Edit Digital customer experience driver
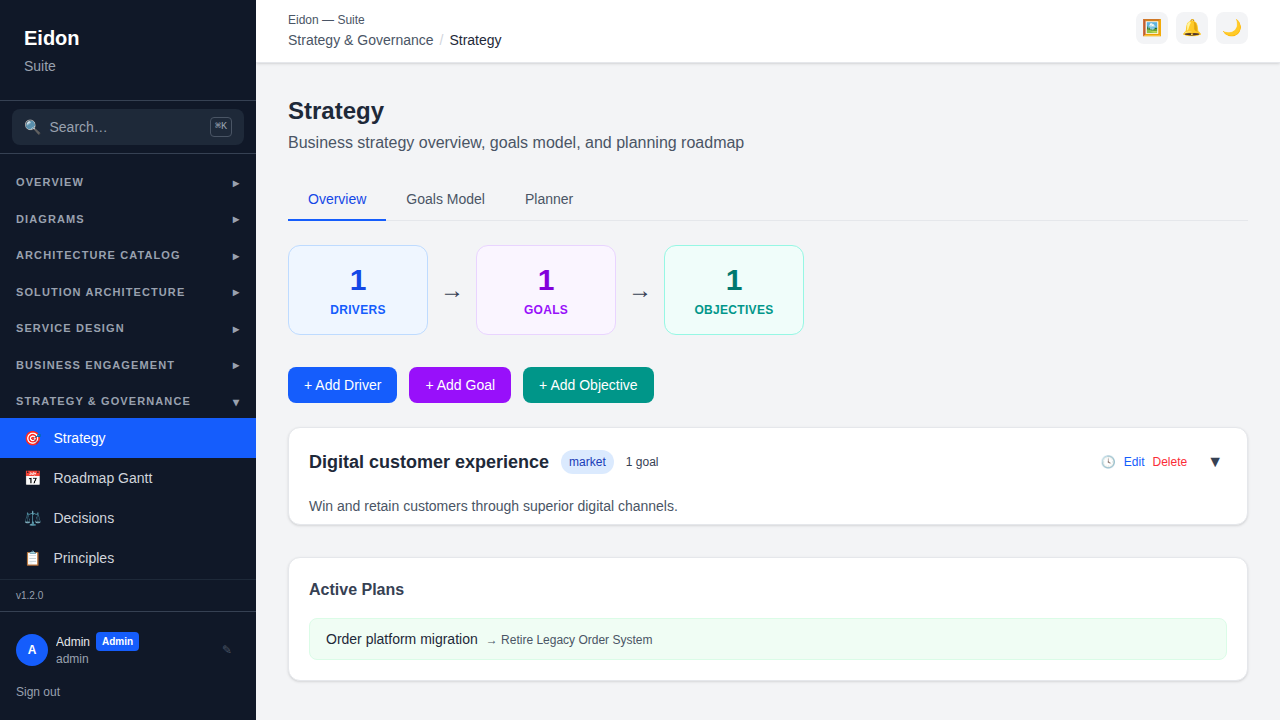The image size is (1280, 720). pos(1134,462)
